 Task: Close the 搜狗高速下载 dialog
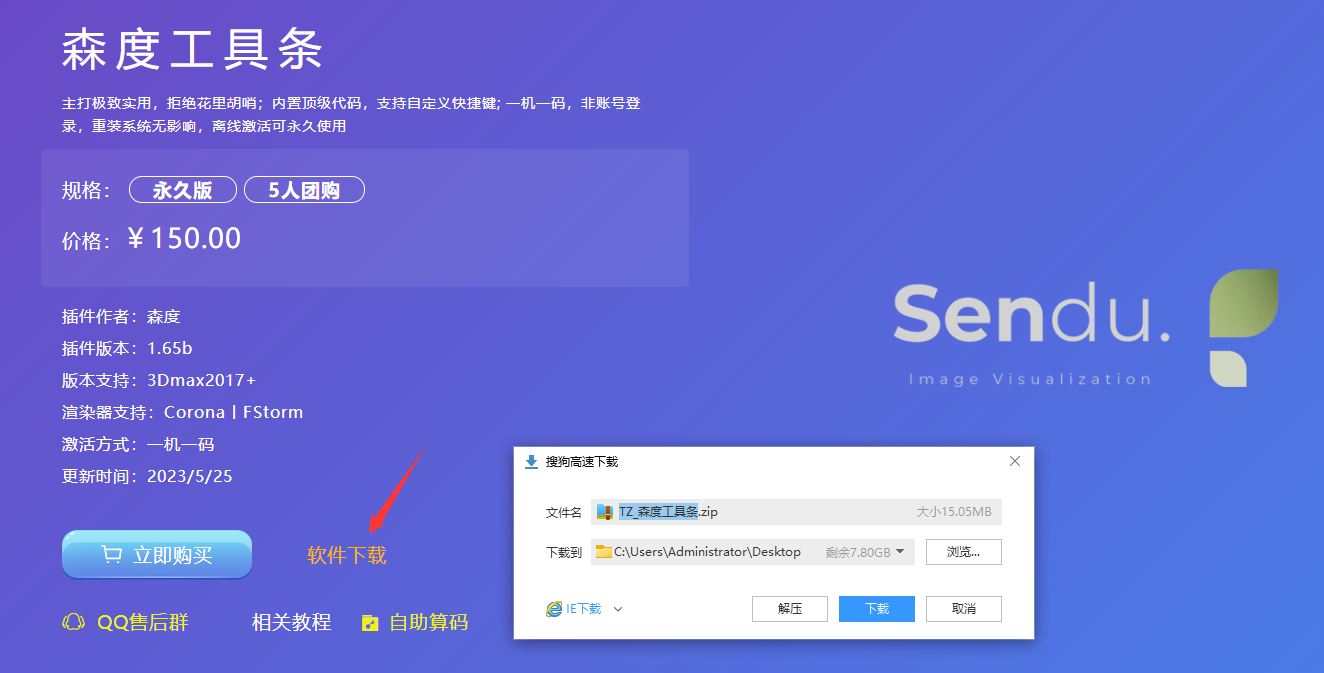click(1015, 461)
